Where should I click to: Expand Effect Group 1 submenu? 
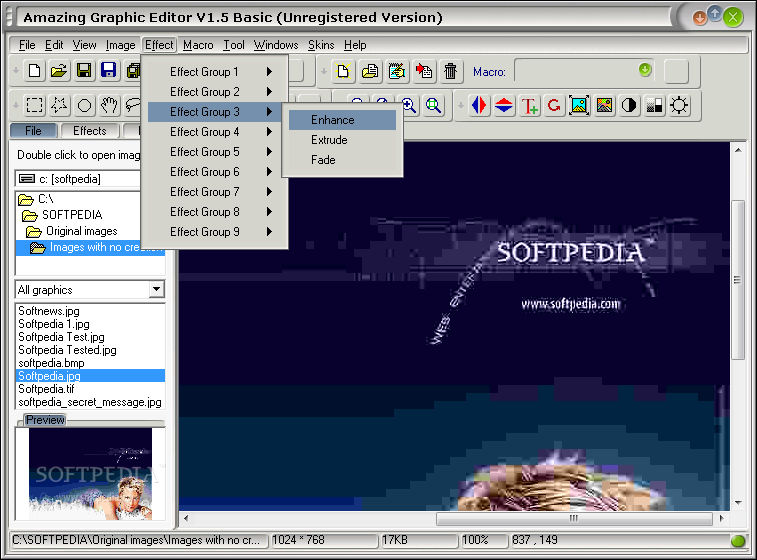click(x=214, y=72)
